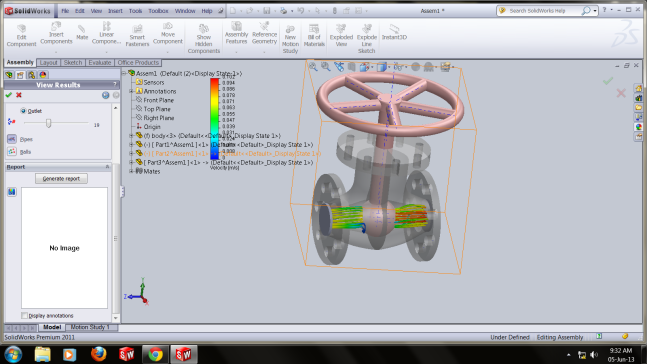Select the Origin tree item

pyautogui.click(x=152, y=127)
